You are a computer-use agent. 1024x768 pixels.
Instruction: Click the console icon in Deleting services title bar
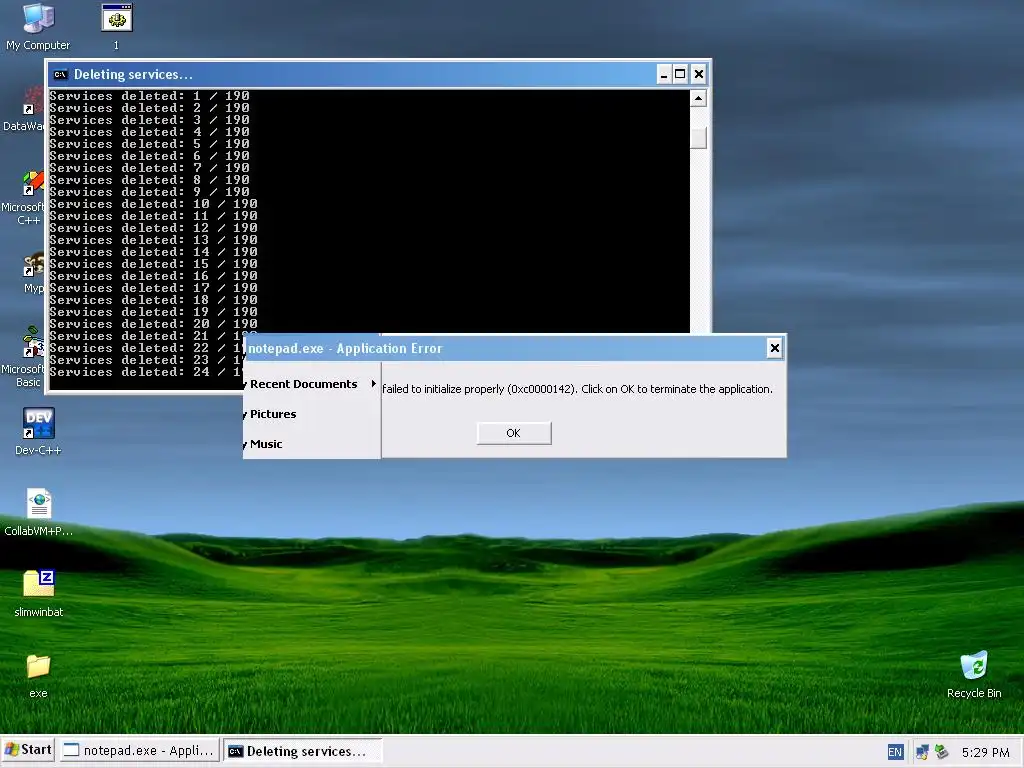tap(60, 74)
